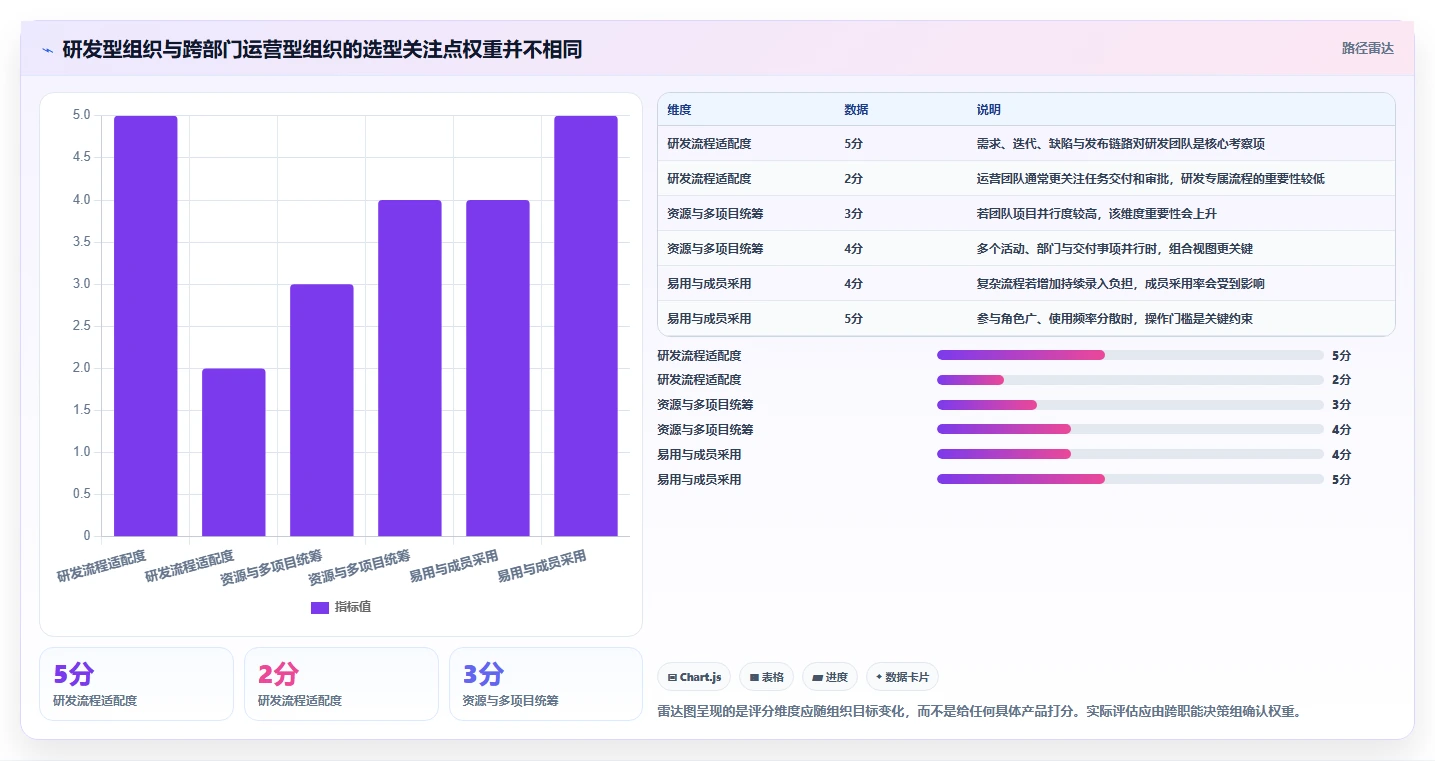Select the 表格 tag chip
The width and height of the screenshot is (1435, 761).
click(766, 677)
